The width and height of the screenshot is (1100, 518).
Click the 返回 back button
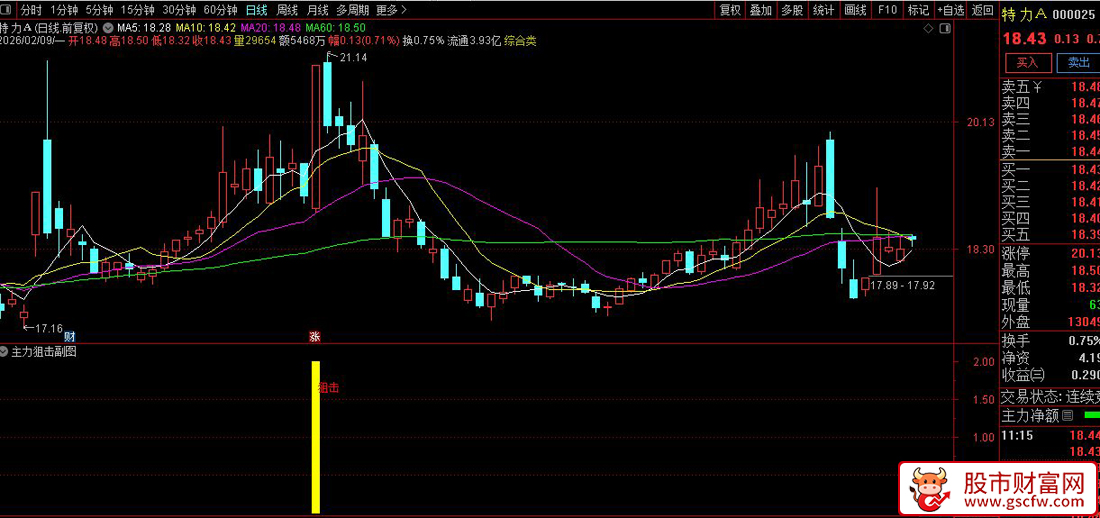(x=983, y=10)
